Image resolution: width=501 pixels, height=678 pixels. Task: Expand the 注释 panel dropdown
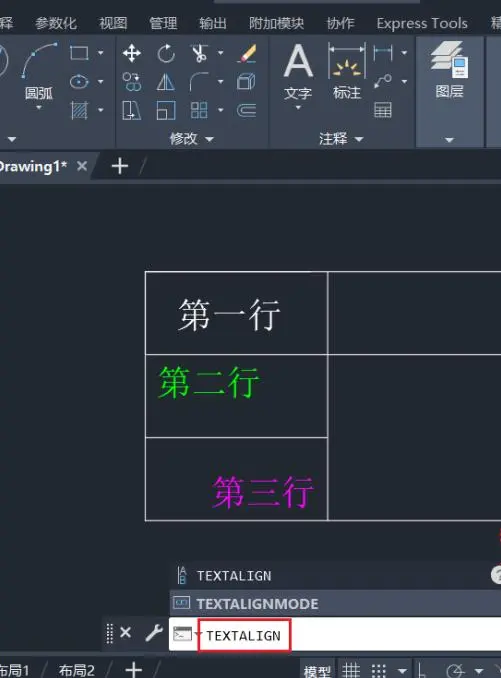(x=359, y=139)
